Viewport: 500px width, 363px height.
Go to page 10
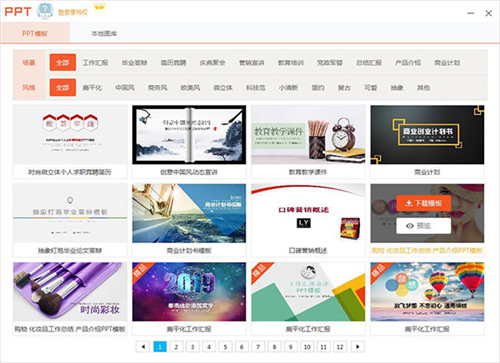(307, 347)
